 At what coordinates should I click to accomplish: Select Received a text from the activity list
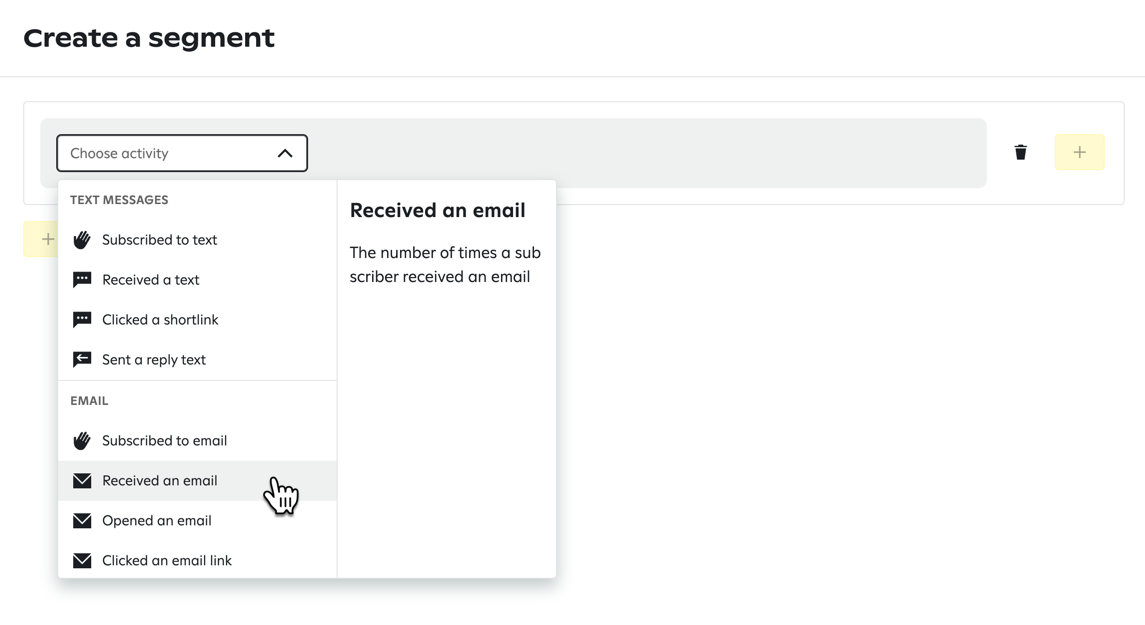pos(149,279)
